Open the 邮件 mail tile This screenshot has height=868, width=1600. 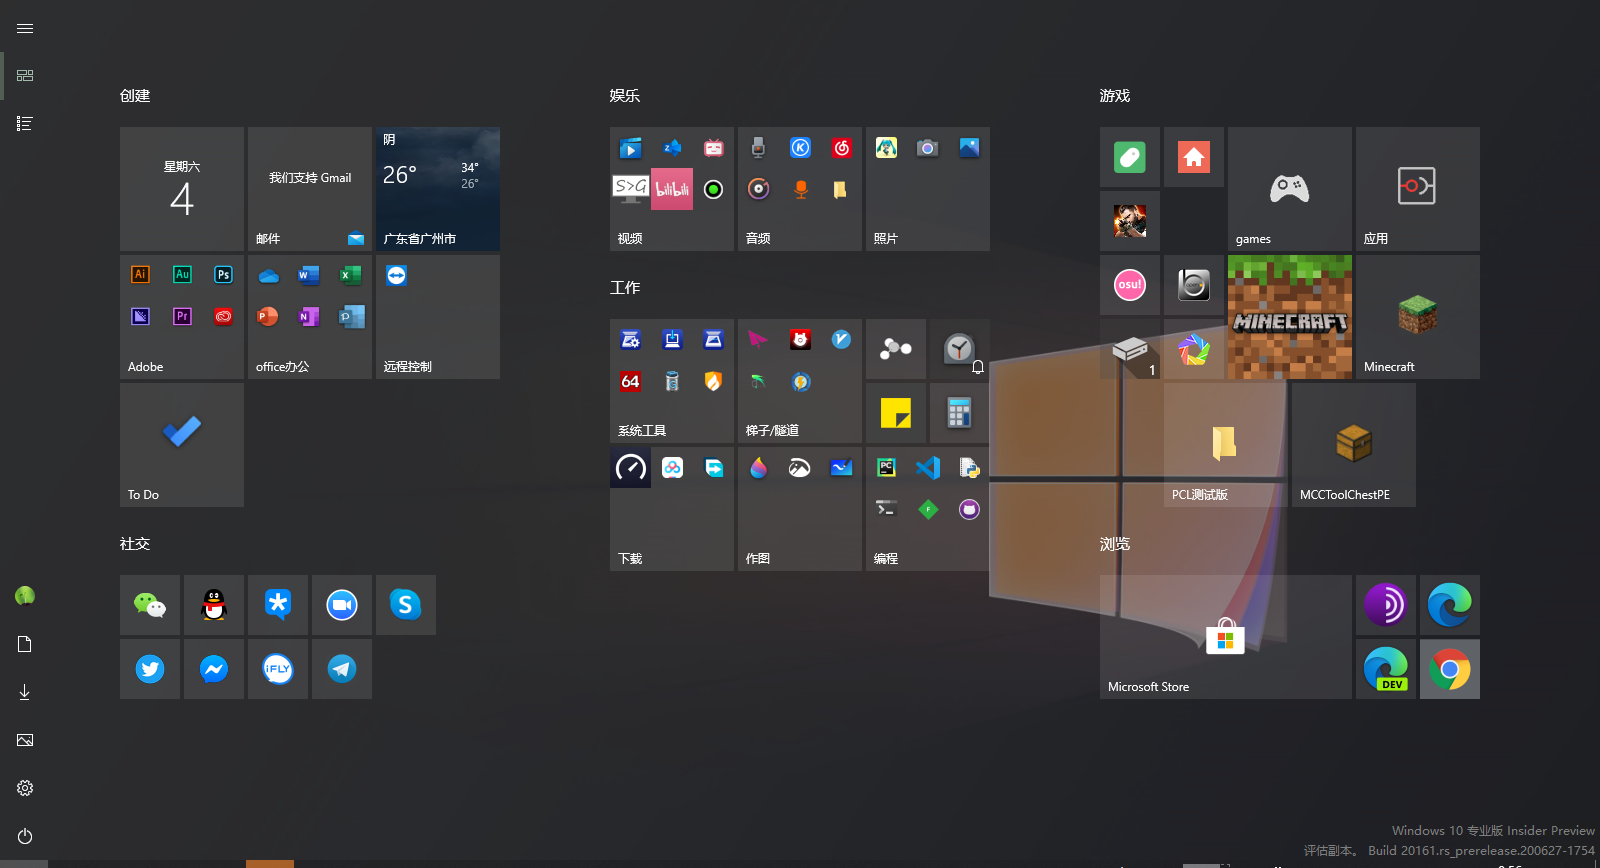point(310,189)
